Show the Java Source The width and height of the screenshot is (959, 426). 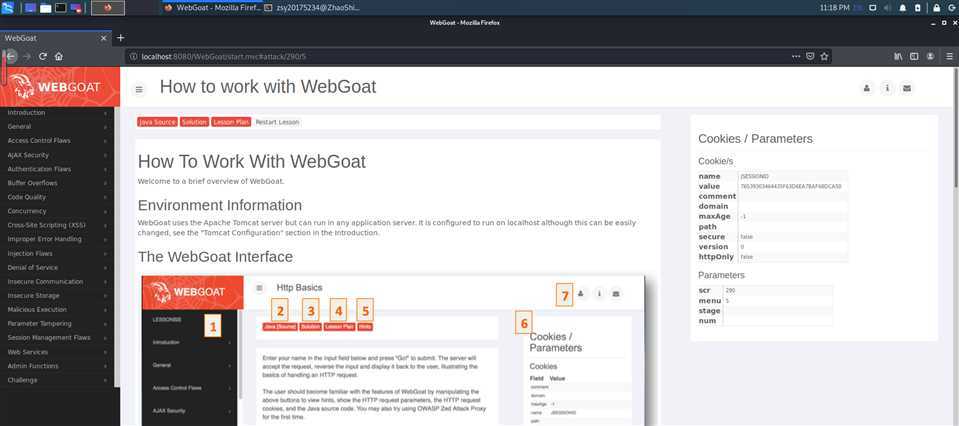pyautogui.click(x=157, y=122)
